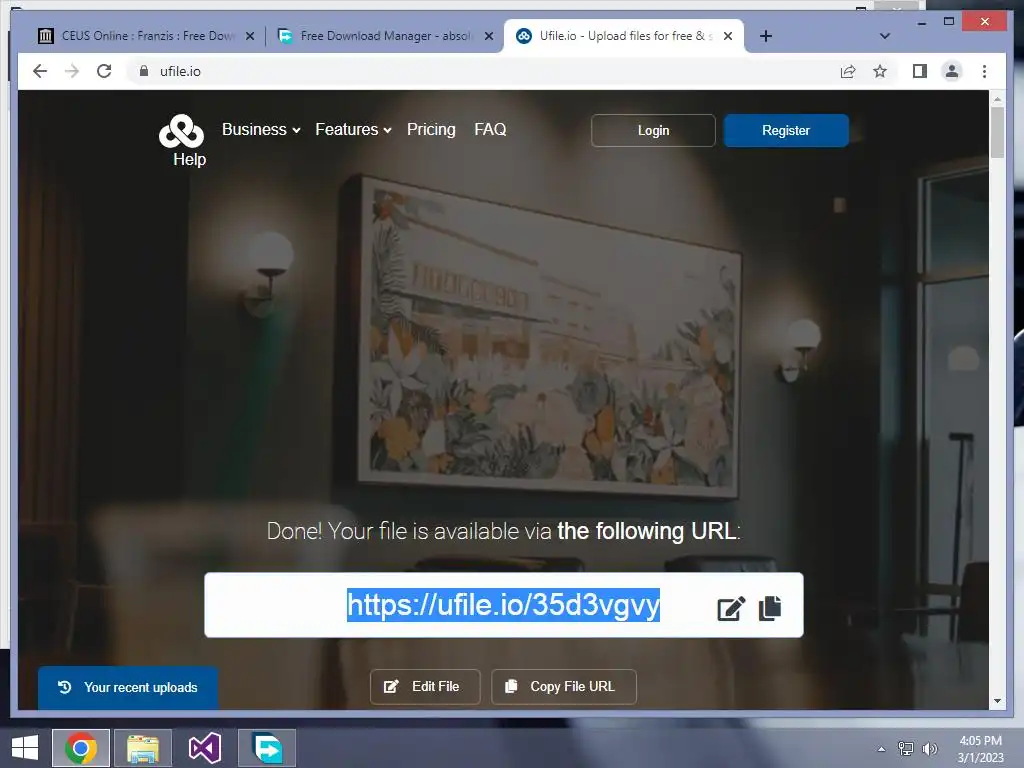
Task: Close the Ufile.io tab
Action: pyautogui.click(x=728, y=37)
